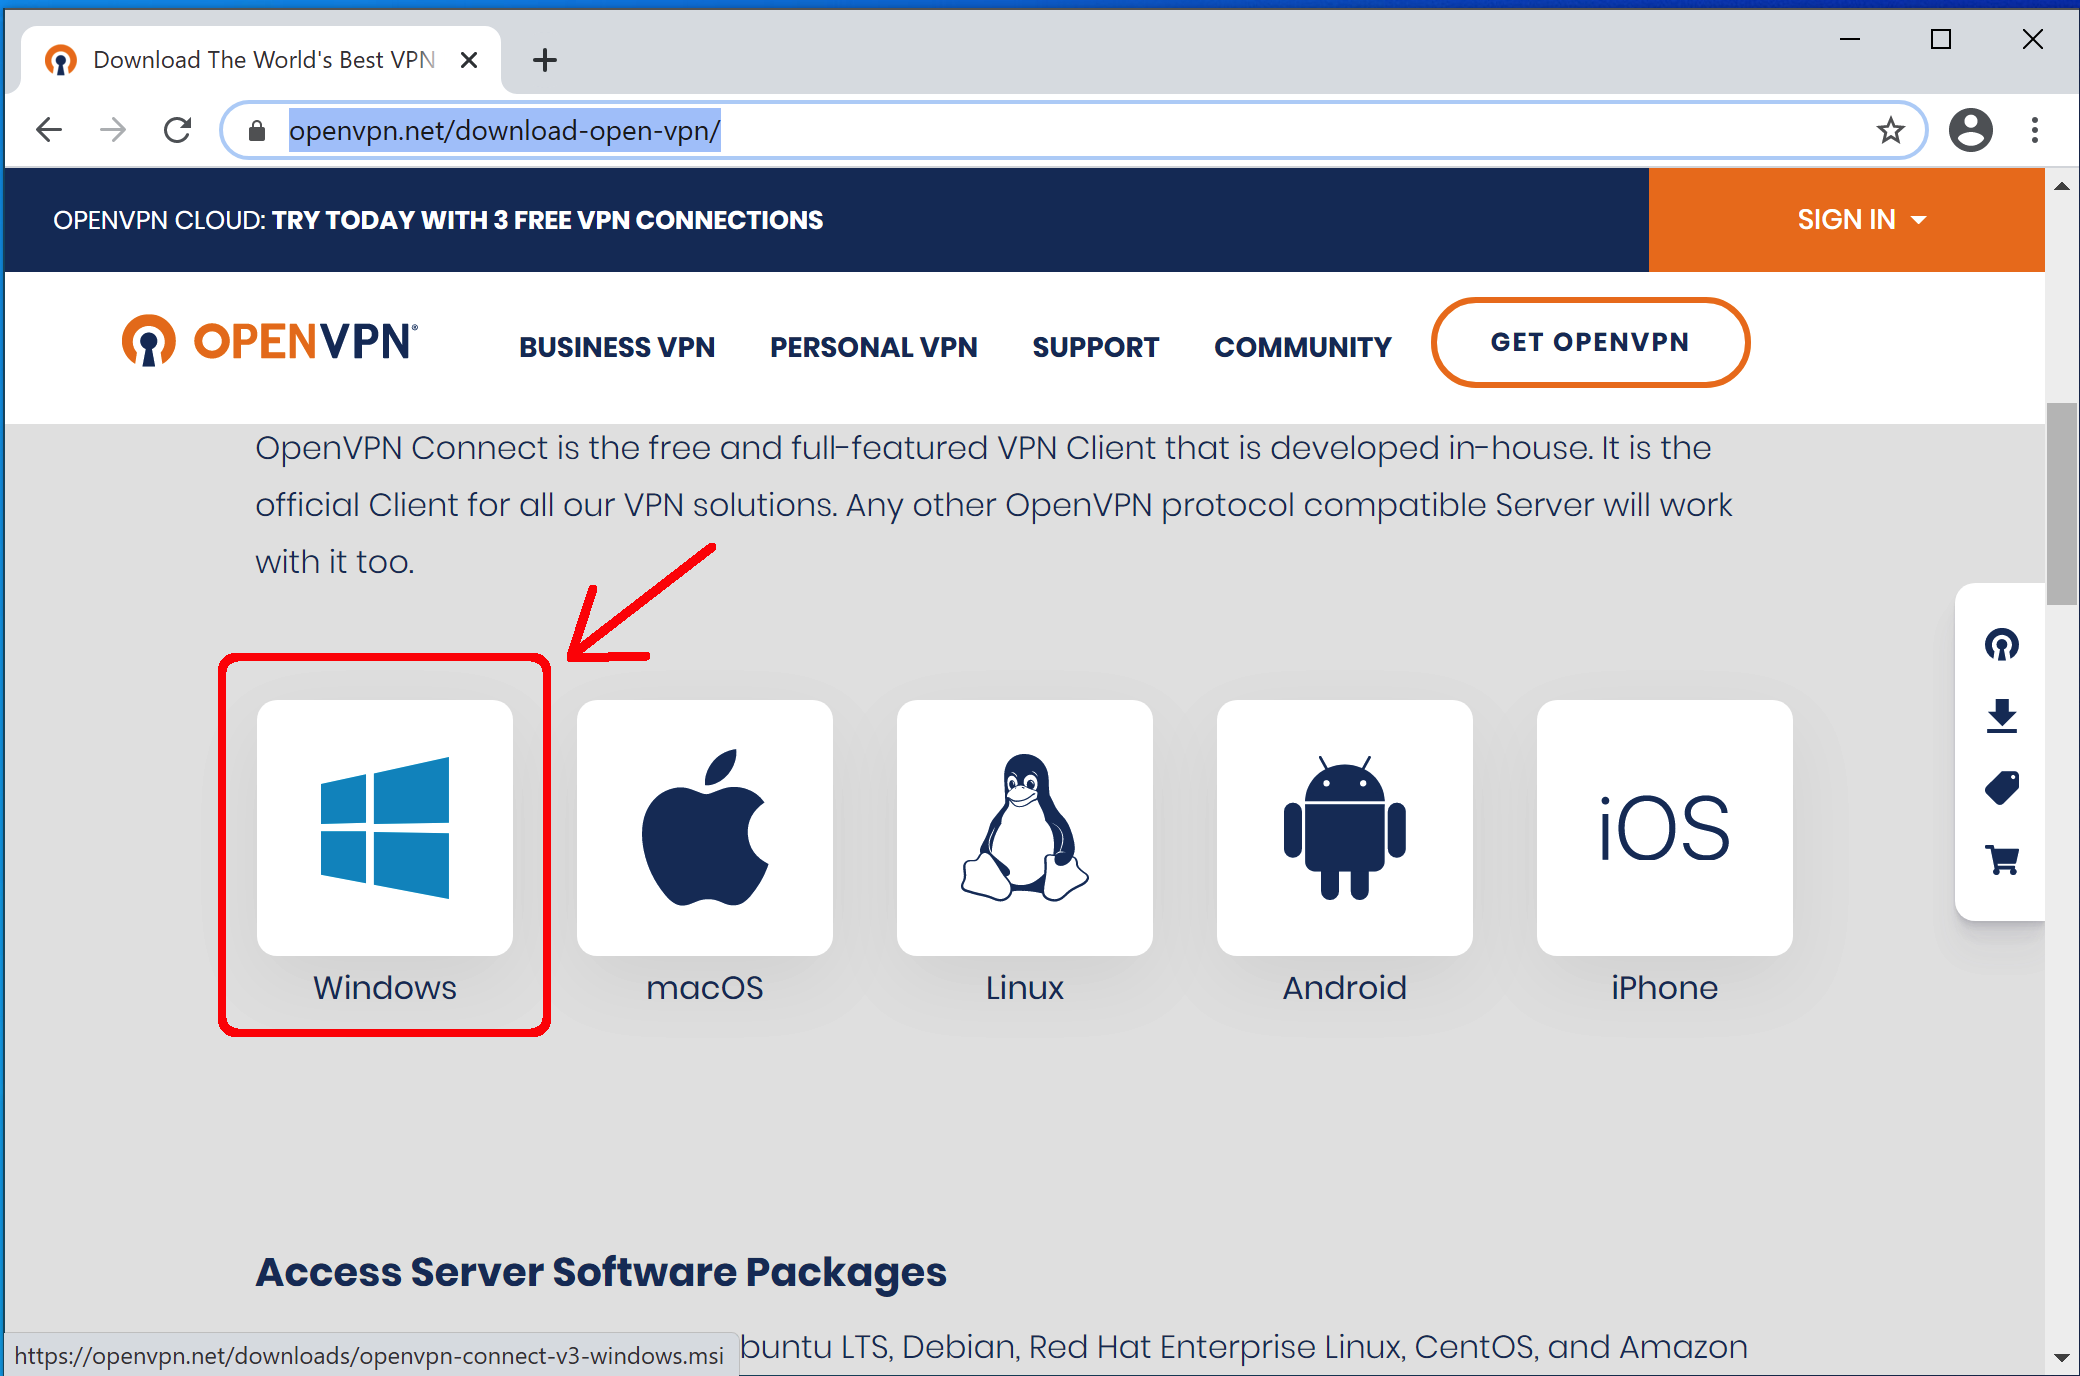Screen dimensions: 2080x1376
Task: Minimize the Chrome window
Action: [x=1850, y=40]
